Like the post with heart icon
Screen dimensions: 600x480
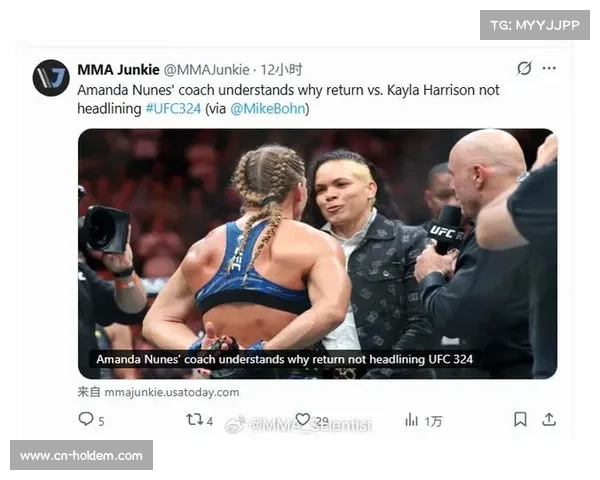(303, 420)
